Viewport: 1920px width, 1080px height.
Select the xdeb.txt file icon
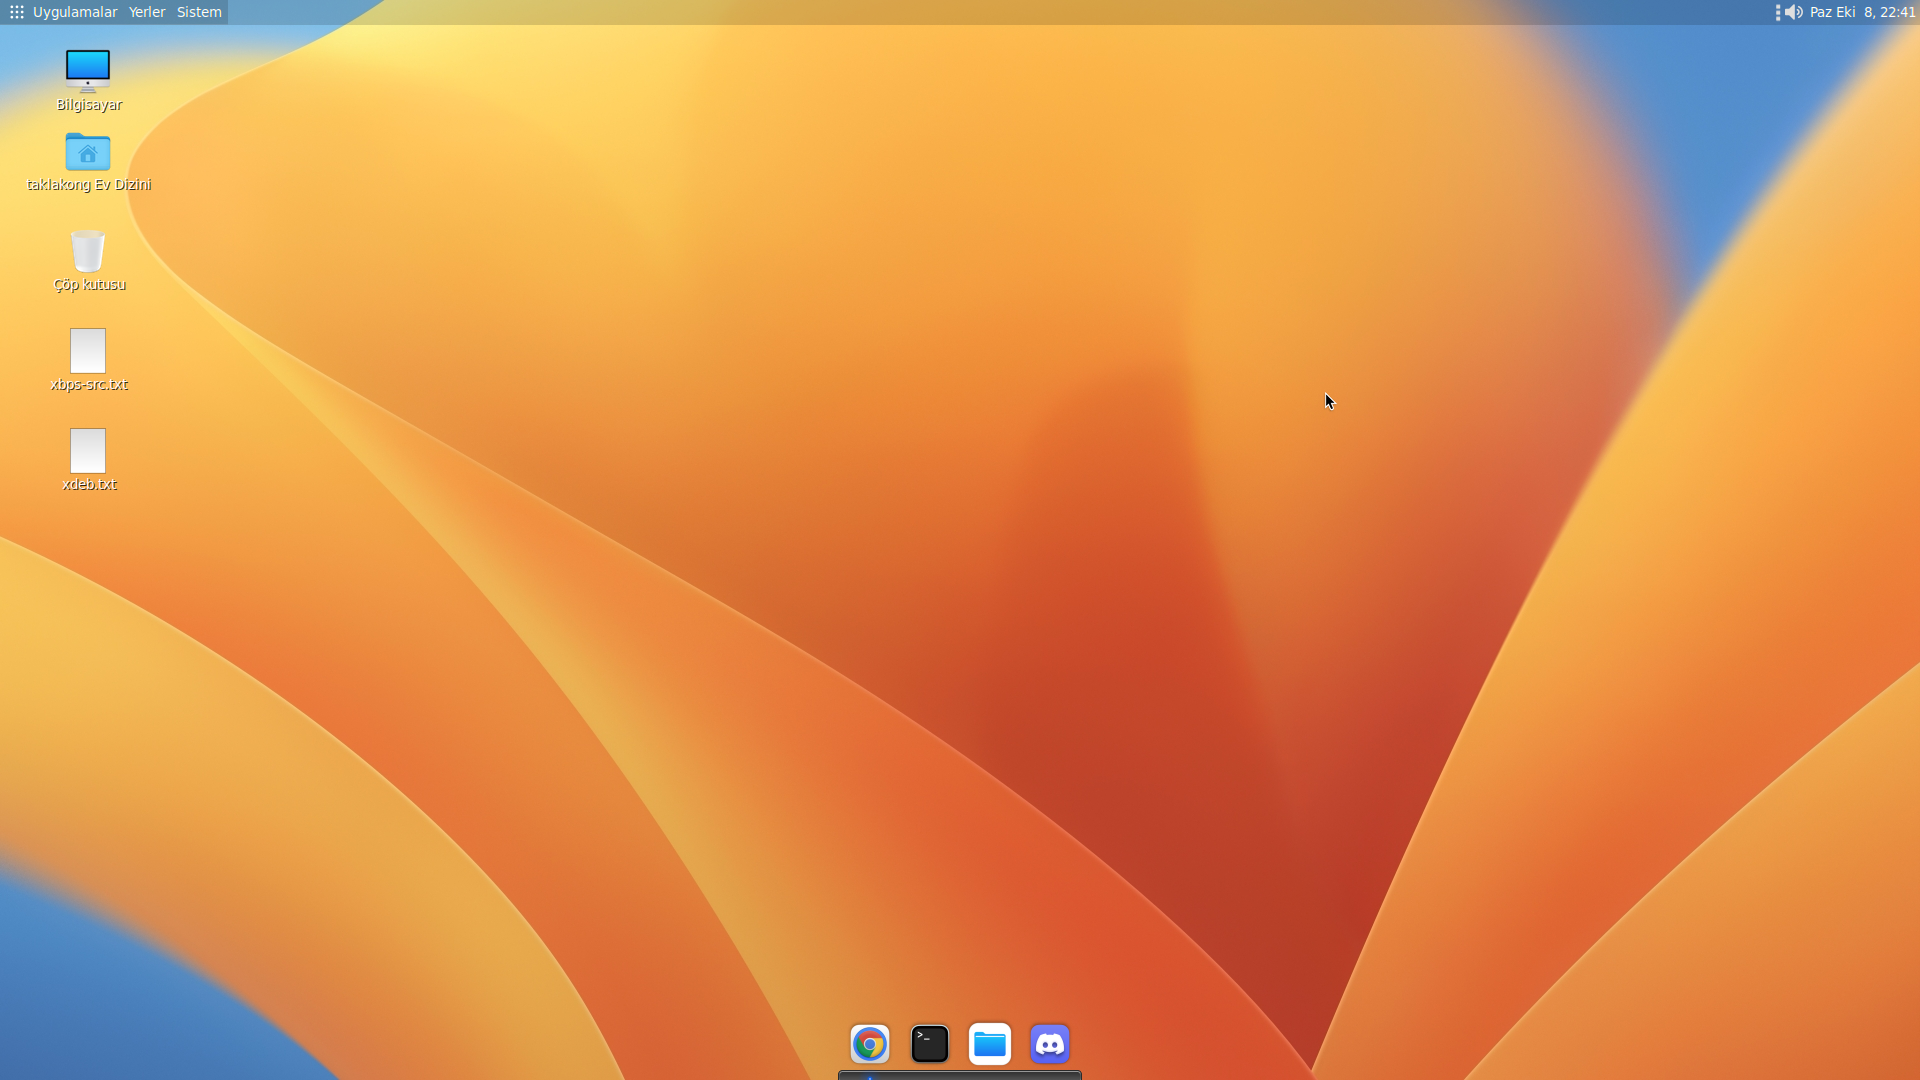pos(88,451)
